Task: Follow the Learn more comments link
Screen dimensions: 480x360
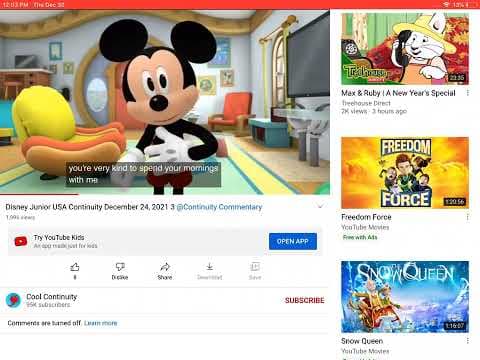Action: [101, 323]
